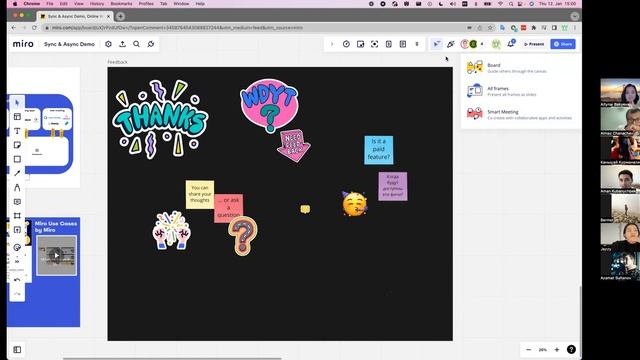Screen dimensions: 640x360
Task: Choose the Board presentation option
Action: [520, 68]
